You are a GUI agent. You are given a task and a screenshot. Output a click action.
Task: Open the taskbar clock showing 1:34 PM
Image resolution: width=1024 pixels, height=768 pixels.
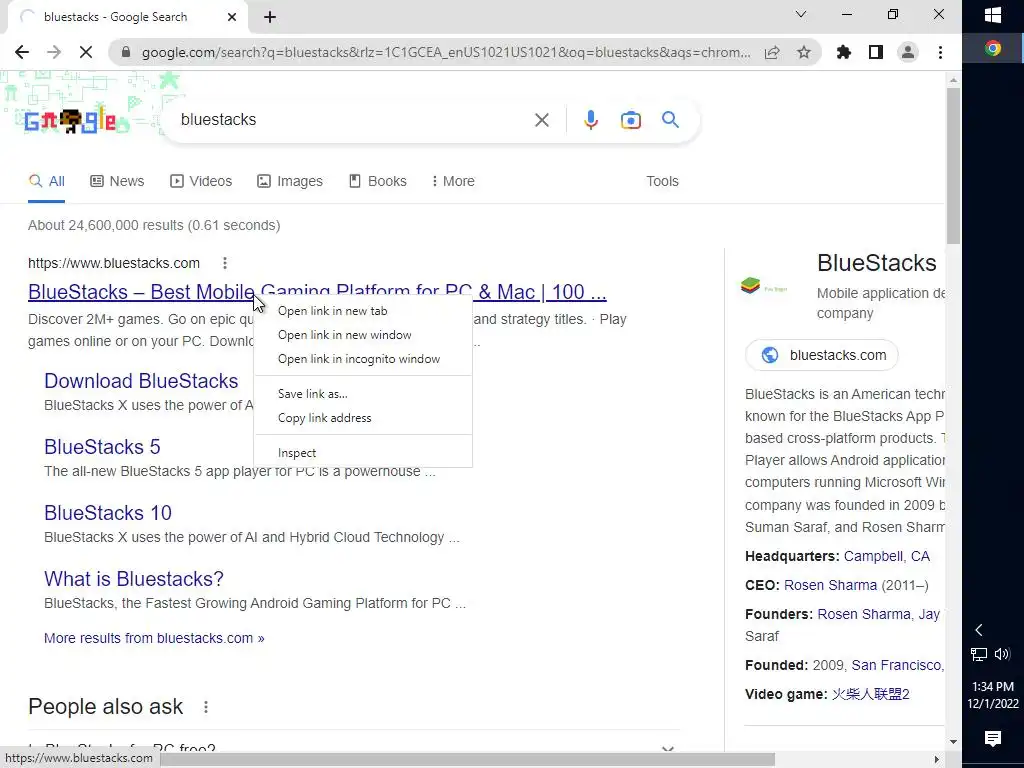[x=993, y=695]
